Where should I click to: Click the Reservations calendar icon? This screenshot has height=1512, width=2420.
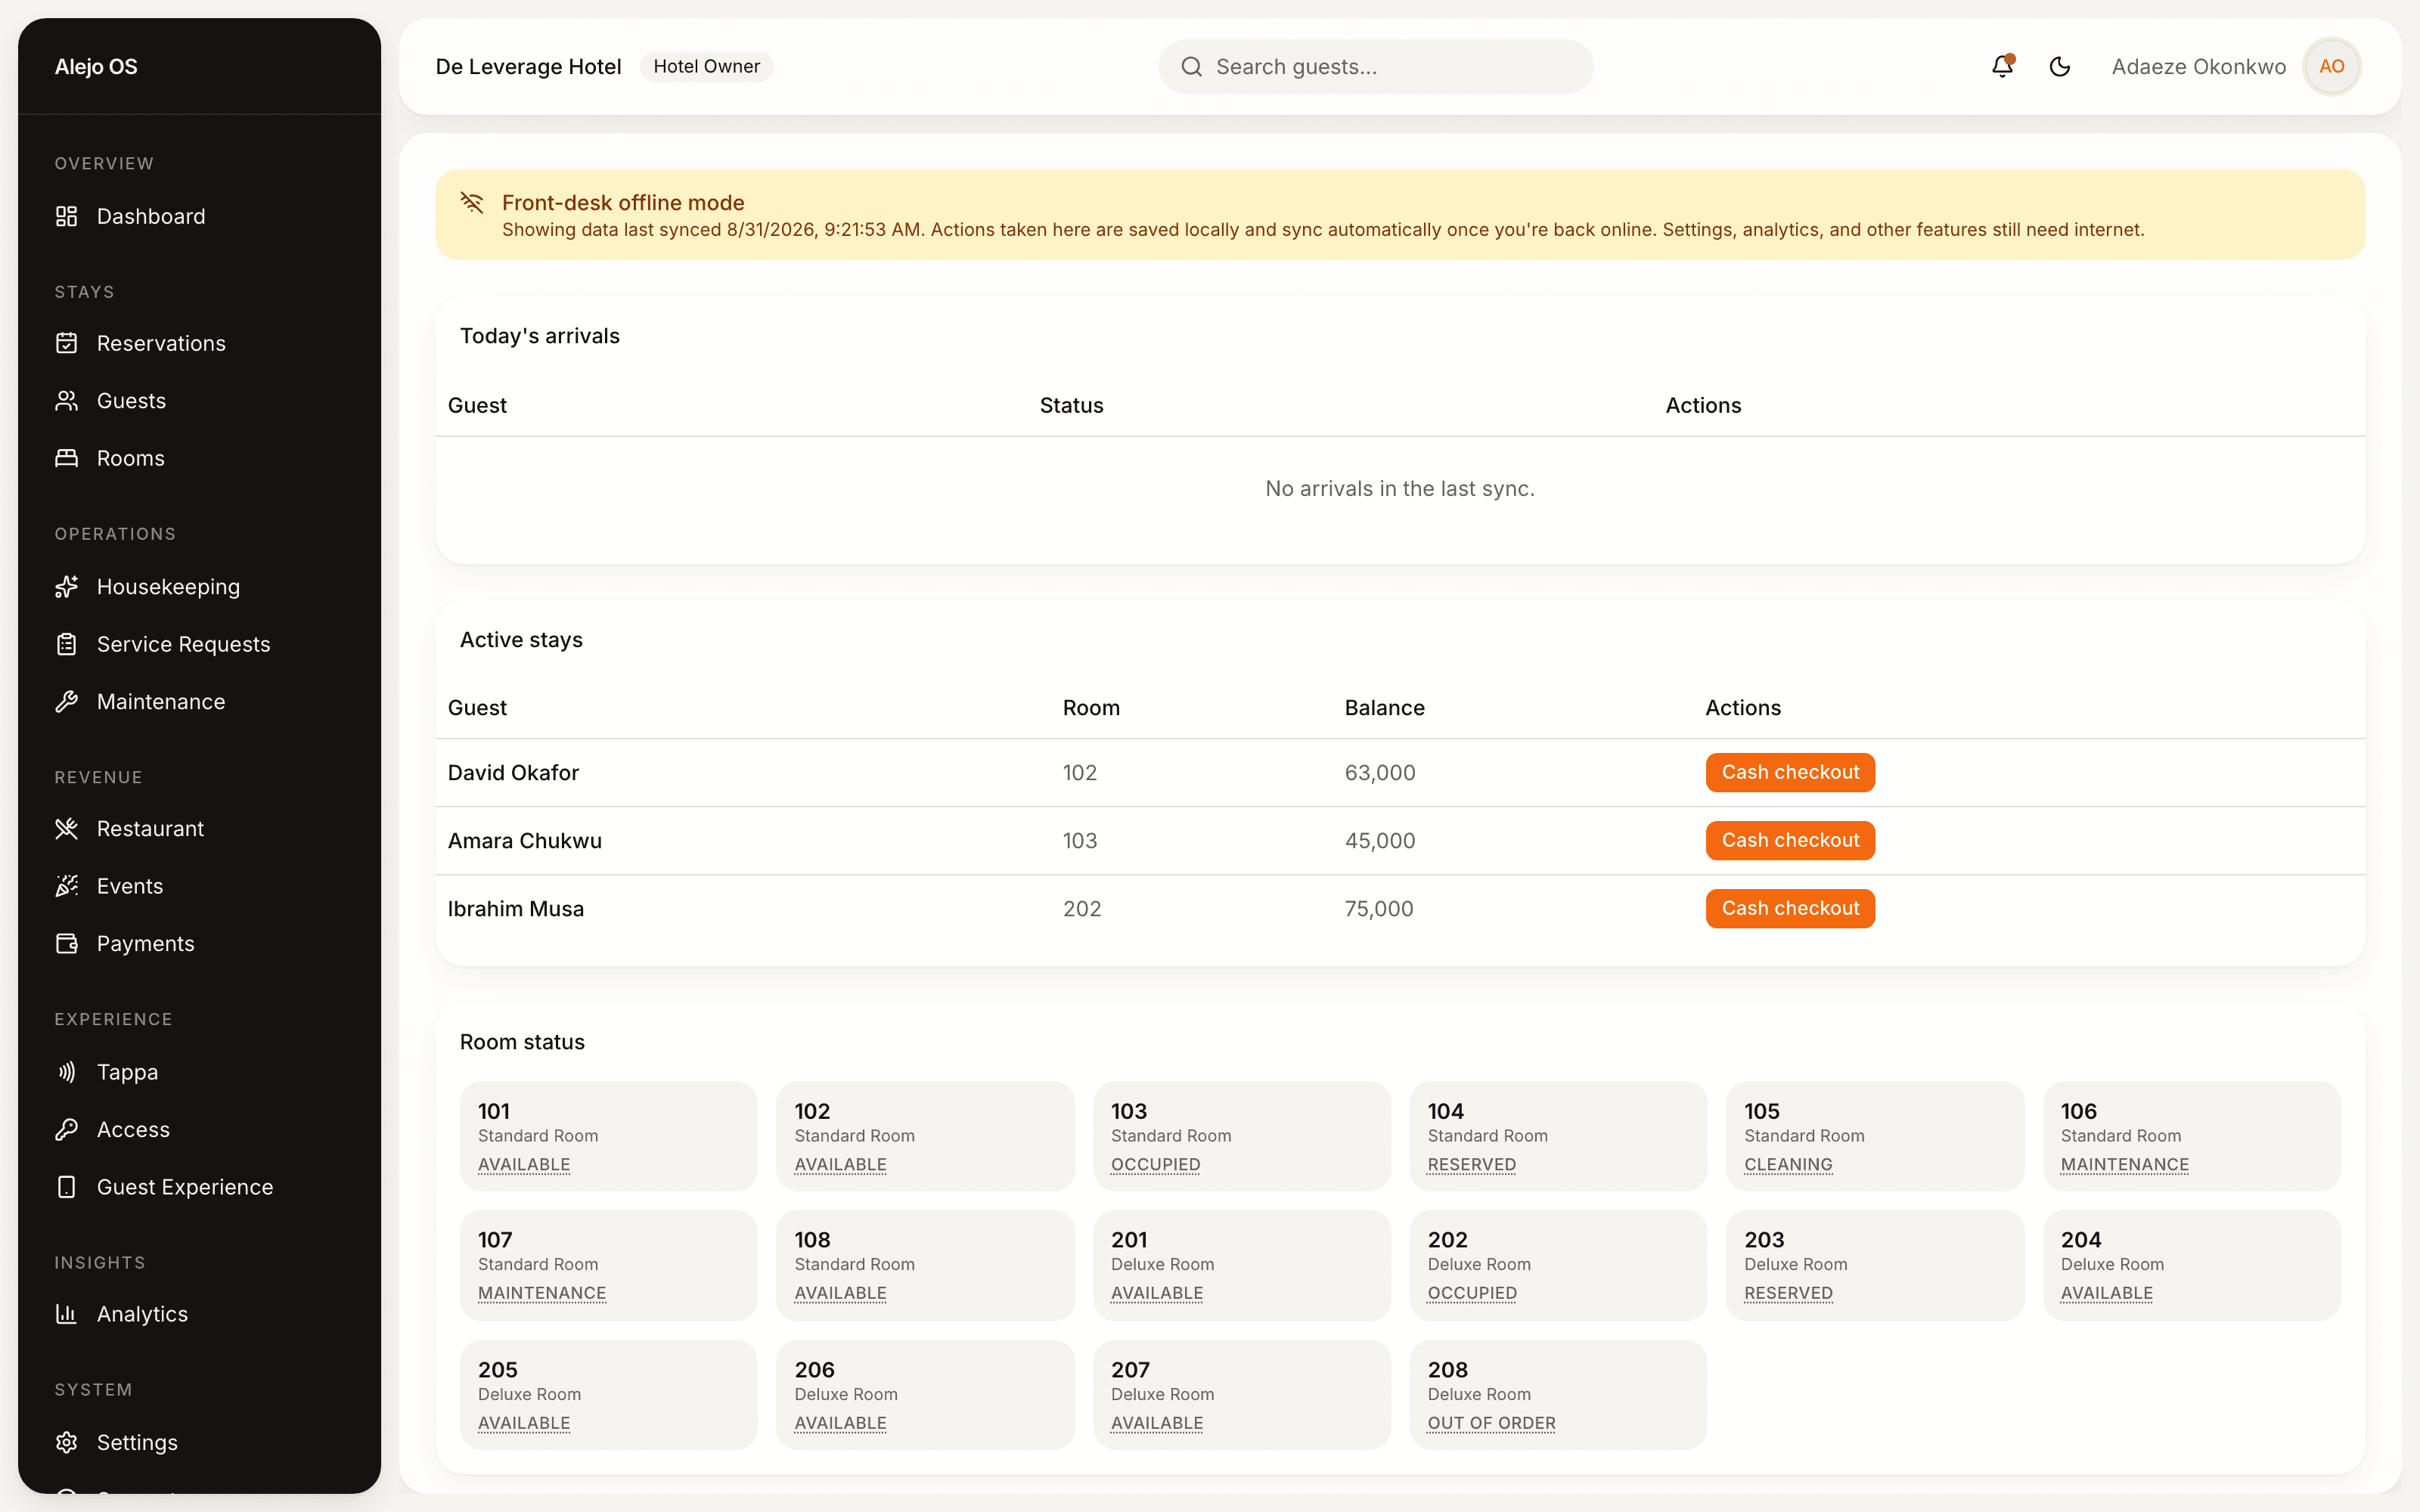click(x=66, y=343)
